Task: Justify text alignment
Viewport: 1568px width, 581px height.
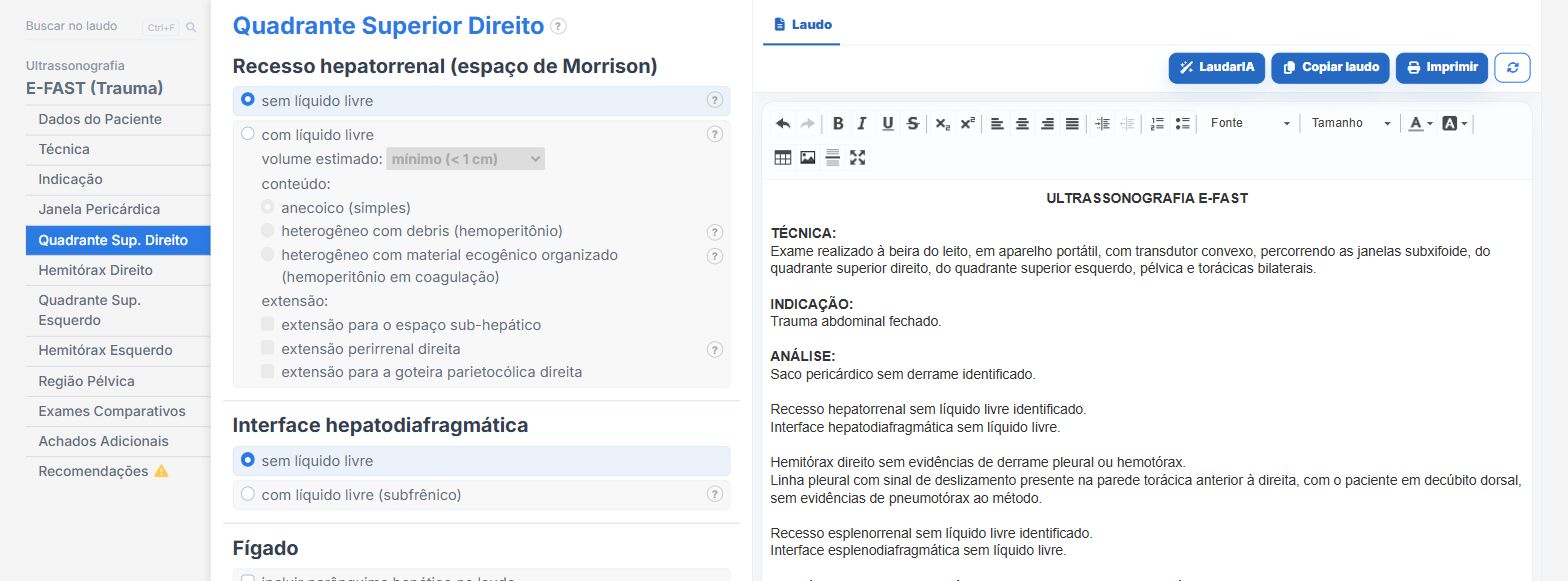Action: point(1072,123)
